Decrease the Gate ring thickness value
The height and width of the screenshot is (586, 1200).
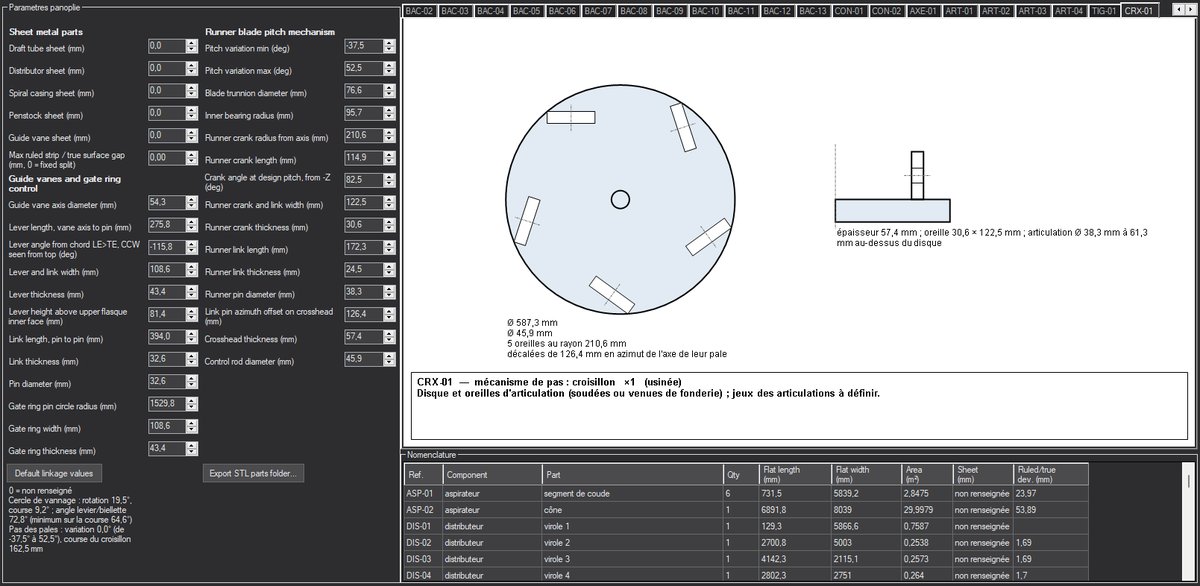point(192,453)
